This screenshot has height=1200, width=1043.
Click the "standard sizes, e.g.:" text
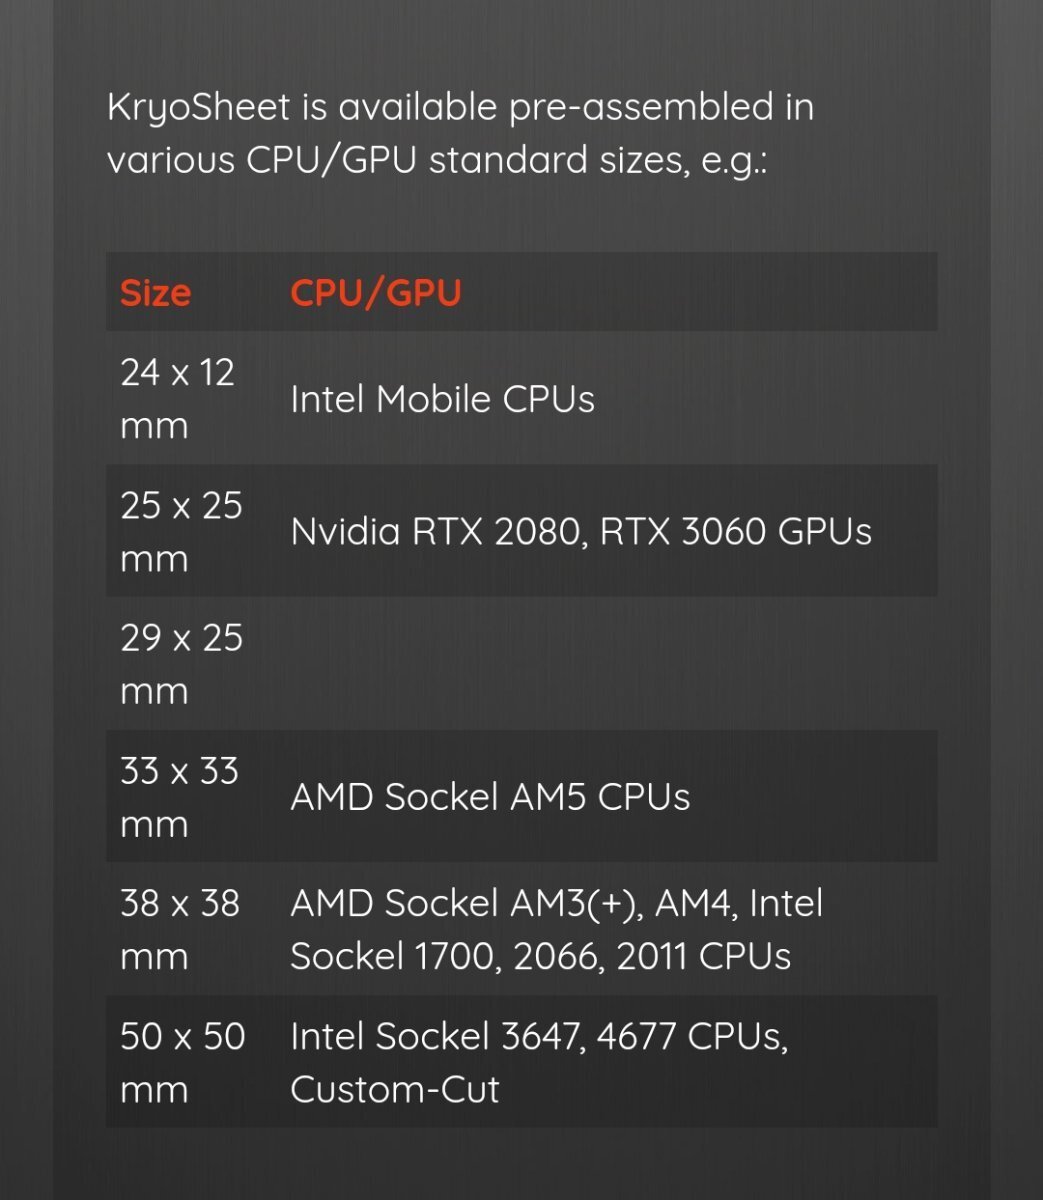coord(596,160)
